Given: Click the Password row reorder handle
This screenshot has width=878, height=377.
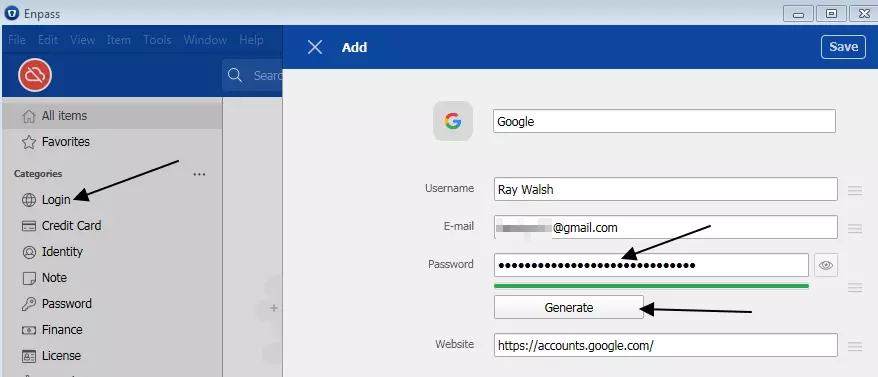Looking at the screenshot, I should [x=854, y=287].
